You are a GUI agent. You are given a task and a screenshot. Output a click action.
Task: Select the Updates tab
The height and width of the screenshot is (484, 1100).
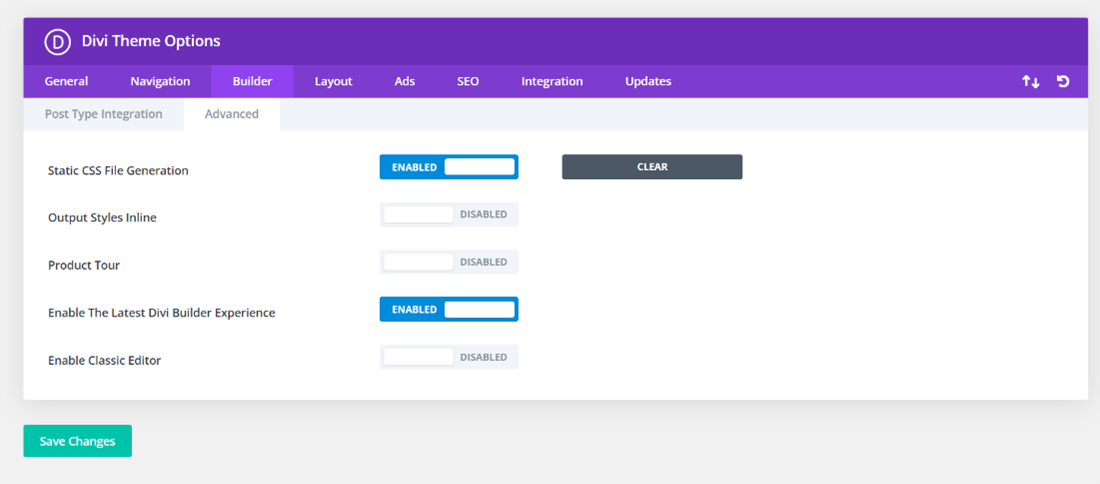(648, 81)
